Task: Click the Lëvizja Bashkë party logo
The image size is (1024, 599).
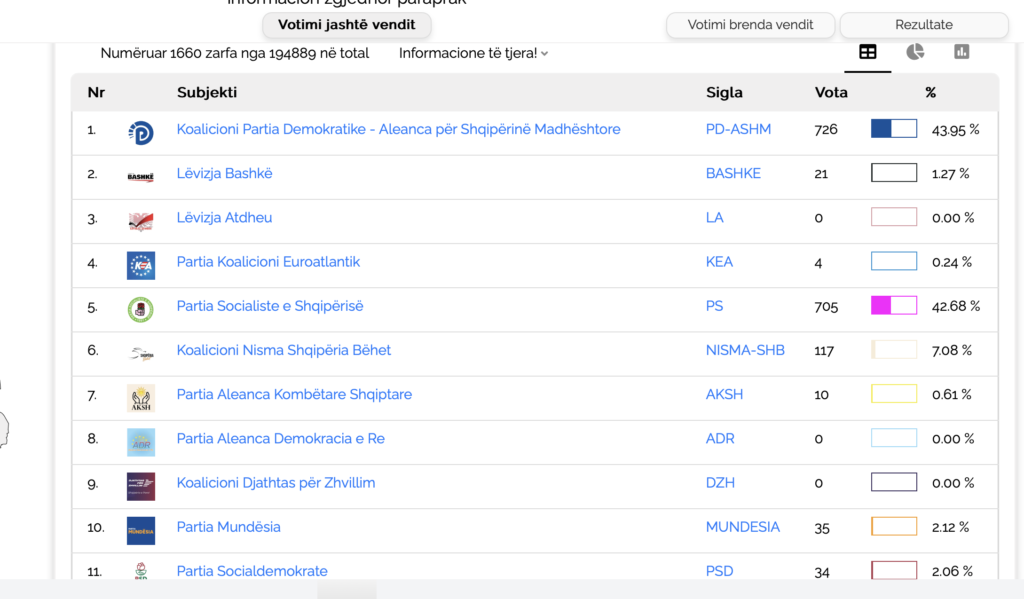Action: [x=141, y=176]
